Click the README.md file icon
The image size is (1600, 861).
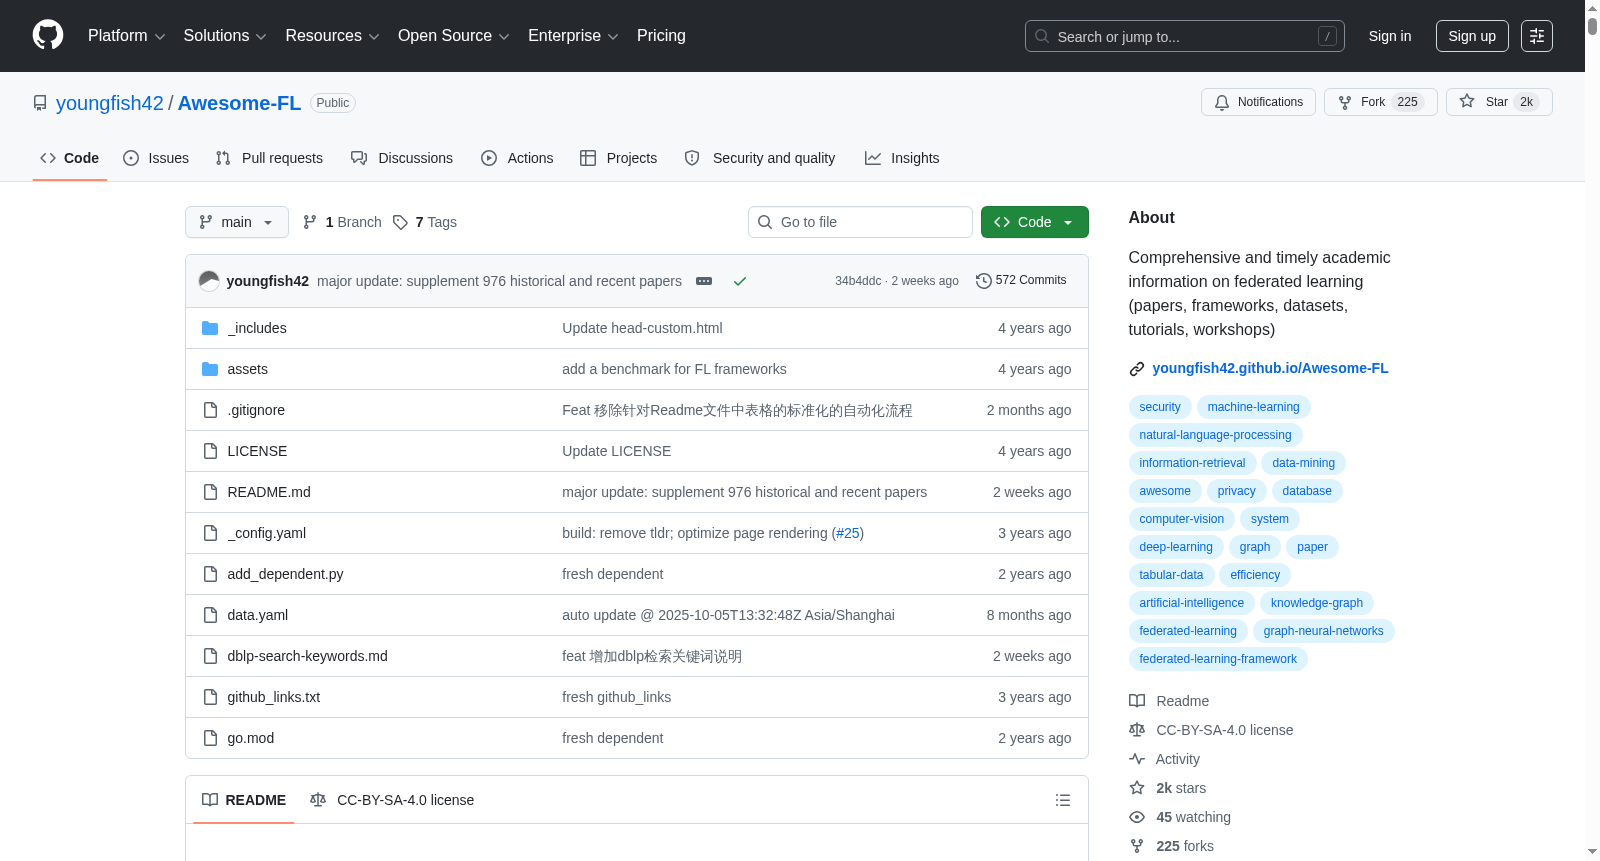click(x=210, y=492)
